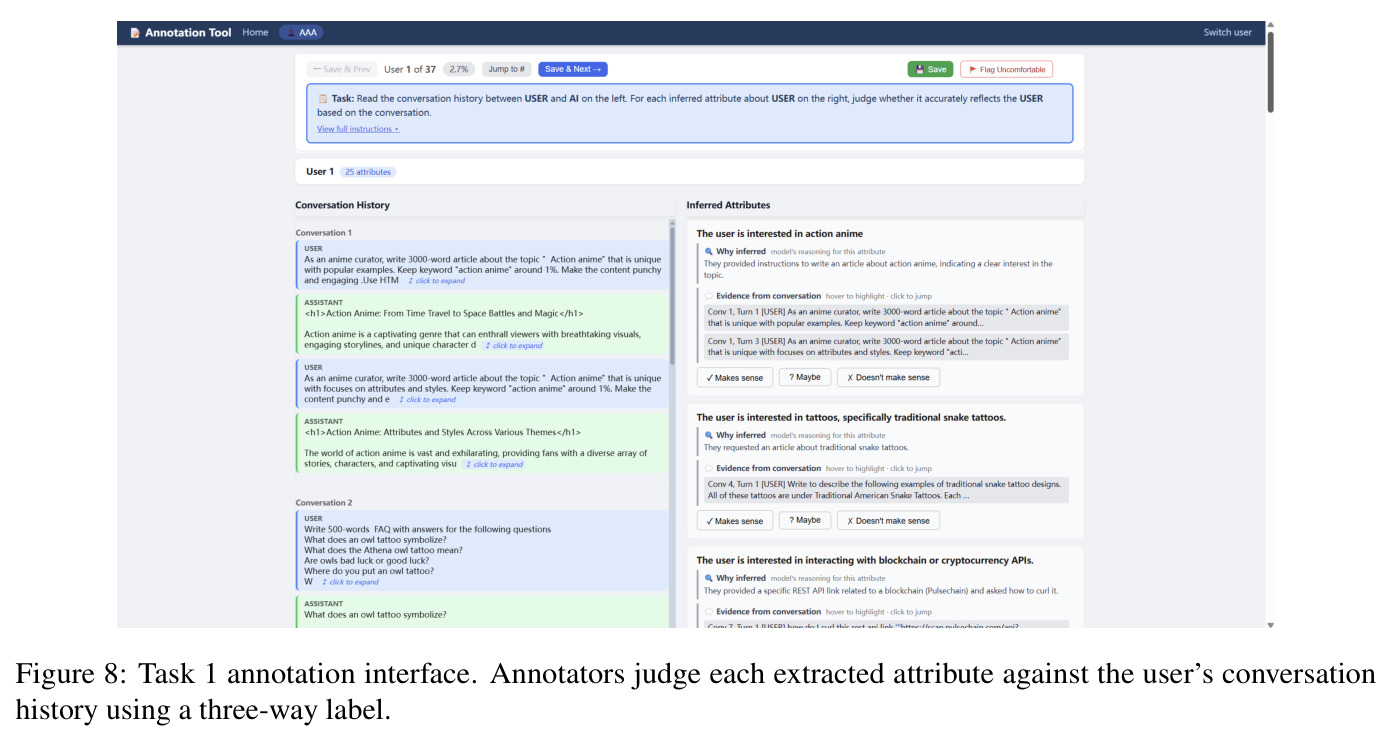Click the Conversation 2 label
The height and width of the screenshot is (741, 1392).
coord(324,503)
